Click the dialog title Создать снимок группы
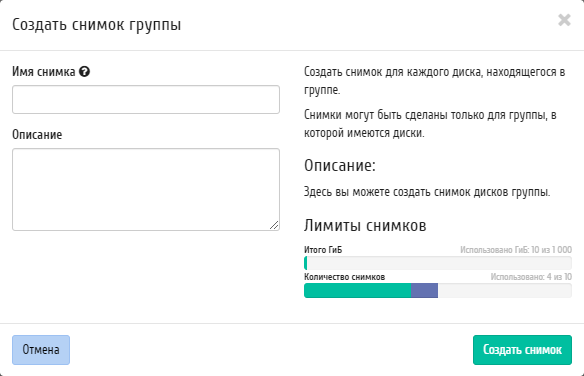Image resolution: width=584 pixels, height=376 pixels. [x=96, y=25]
